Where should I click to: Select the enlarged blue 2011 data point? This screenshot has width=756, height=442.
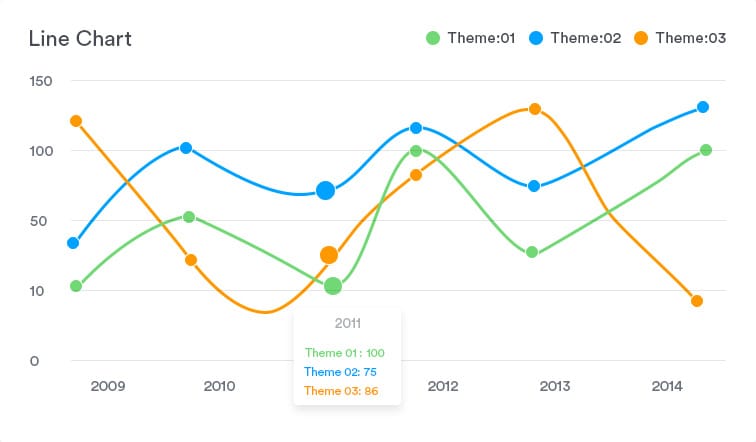pyautogui.click(x=325, y=190)
